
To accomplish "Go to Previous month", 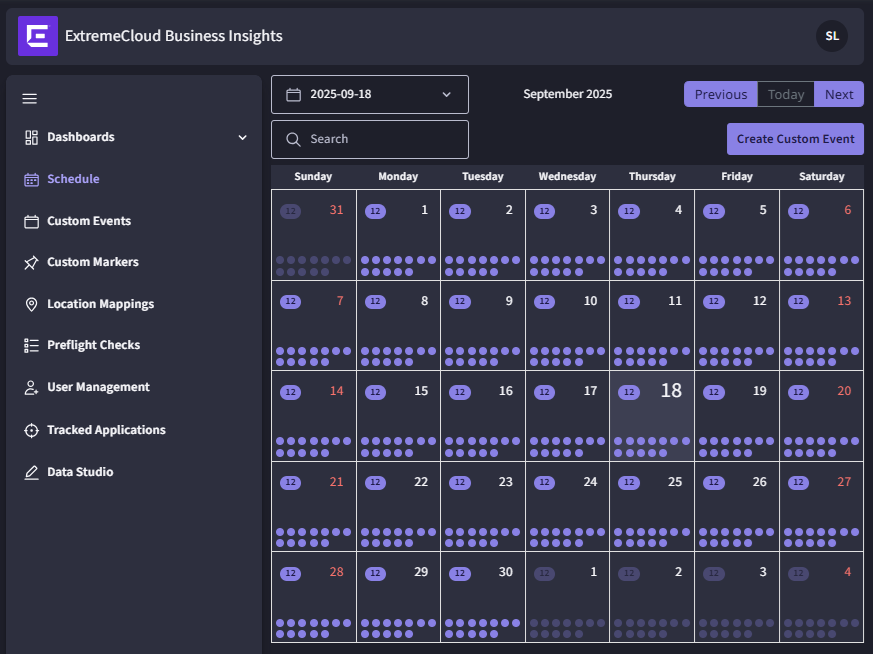I will coord(720,94).
